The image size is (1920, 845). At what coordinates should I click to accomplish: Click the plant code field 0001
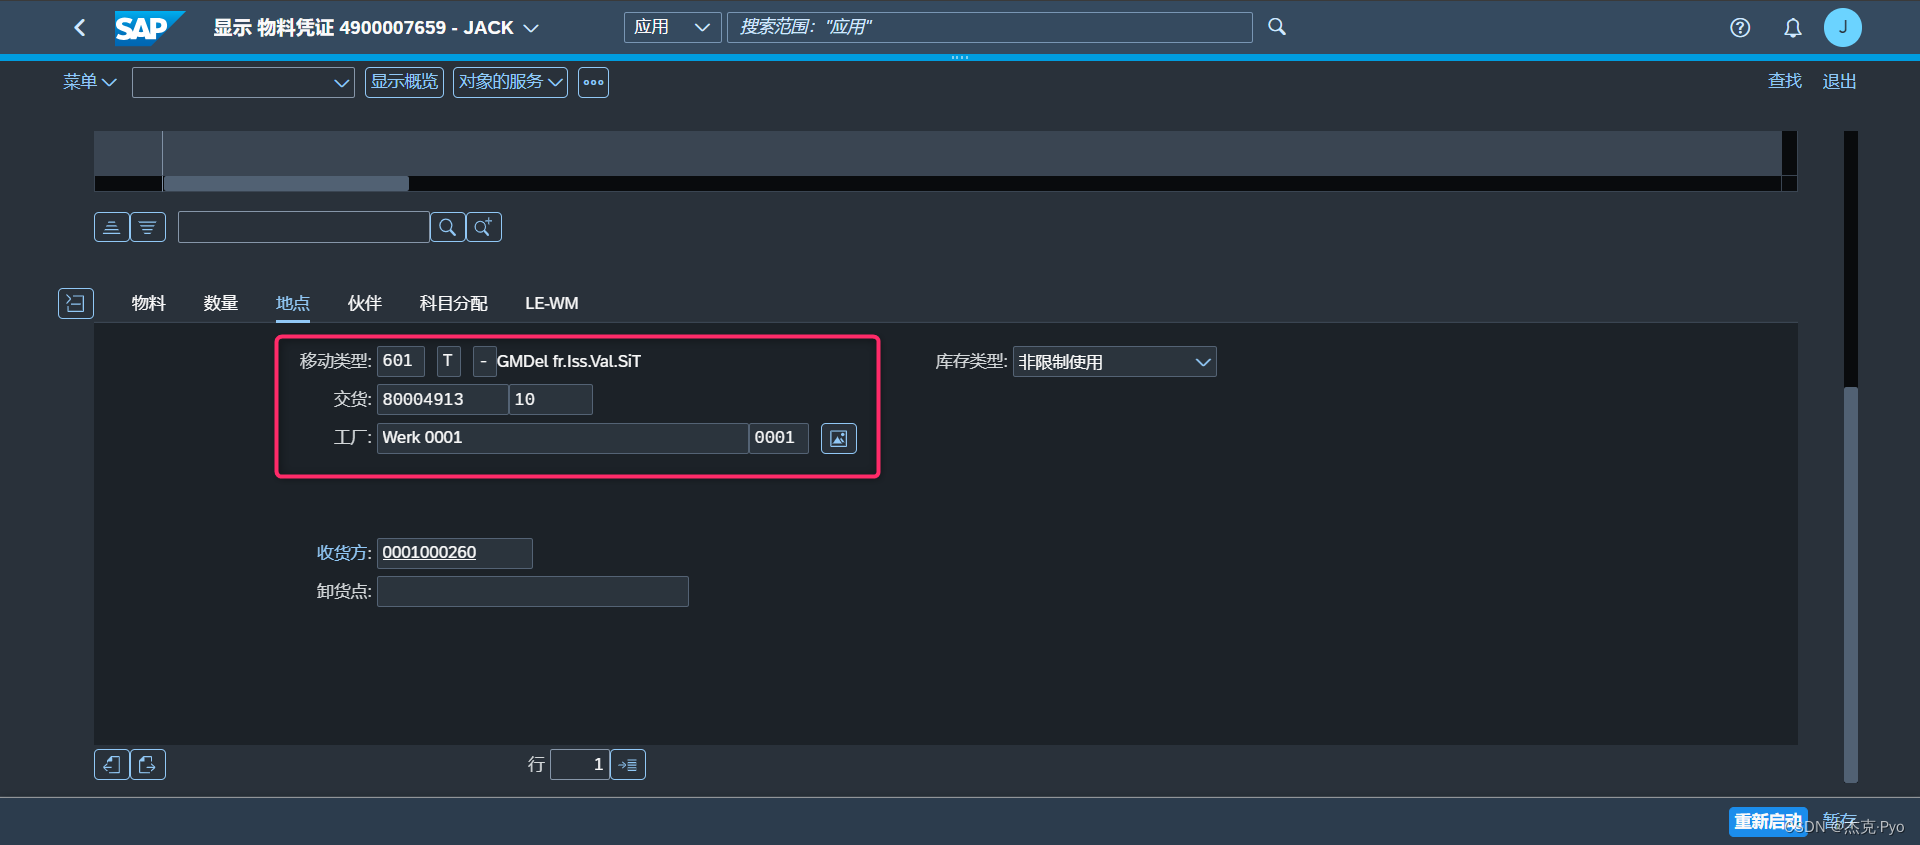point(778,438)
